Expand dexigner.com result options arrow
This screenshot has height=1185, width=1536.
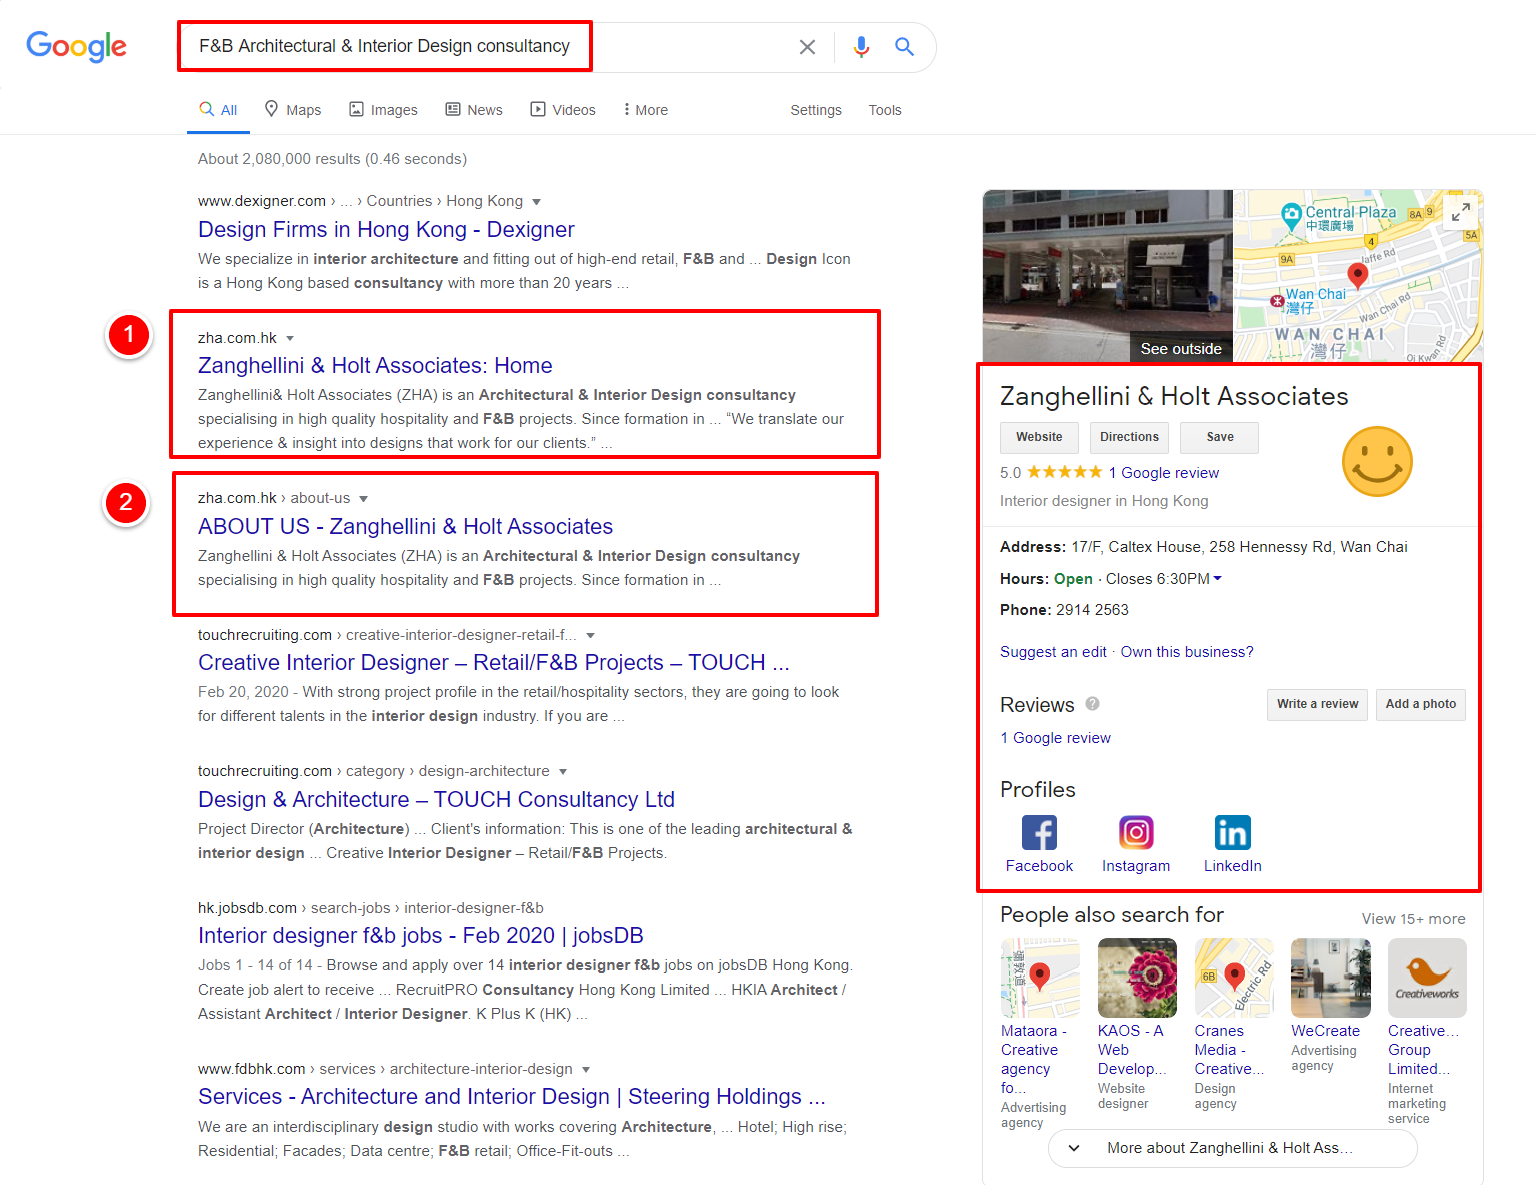[x=537, y=202]
